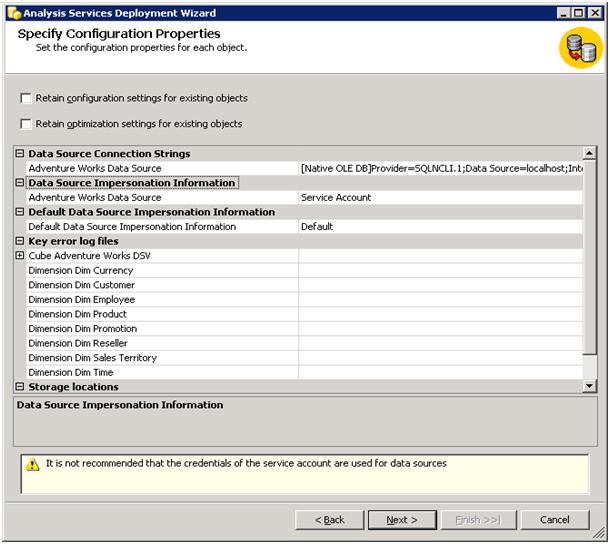Image resolution: width=610 pixels, height=544 pixels.
Task: Go to previous page with Back button
Action: [330, 520]
